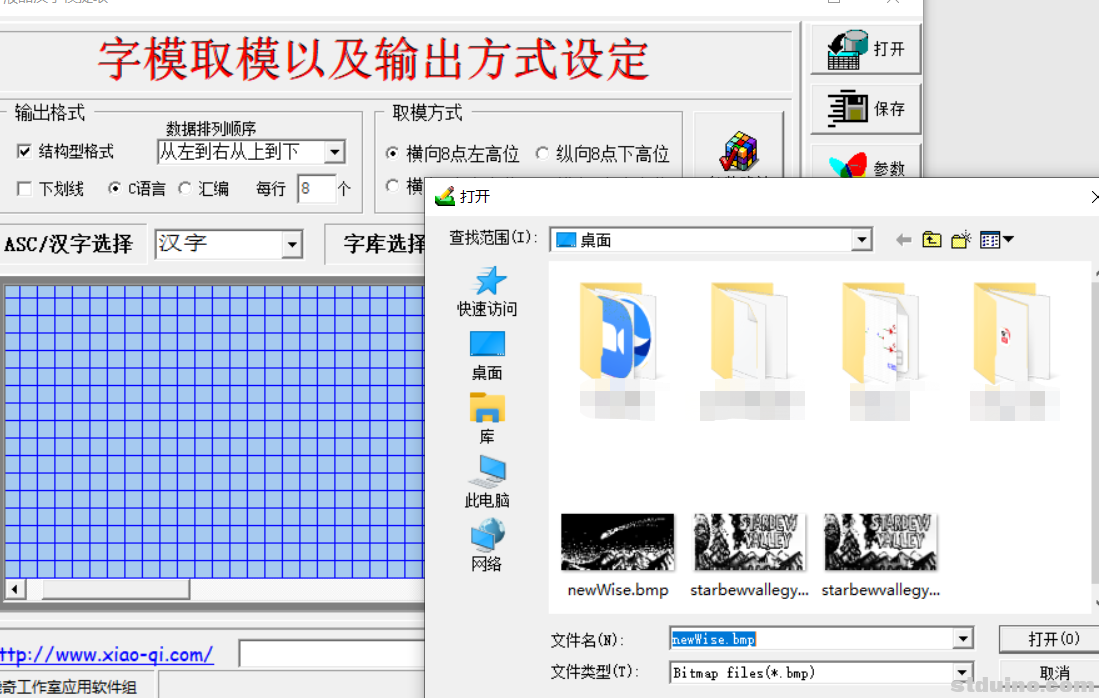The width and height of the screenshot is (1099, 698).
Task: Click the Rubik's cube mode icon
Action: click(741, 152)
